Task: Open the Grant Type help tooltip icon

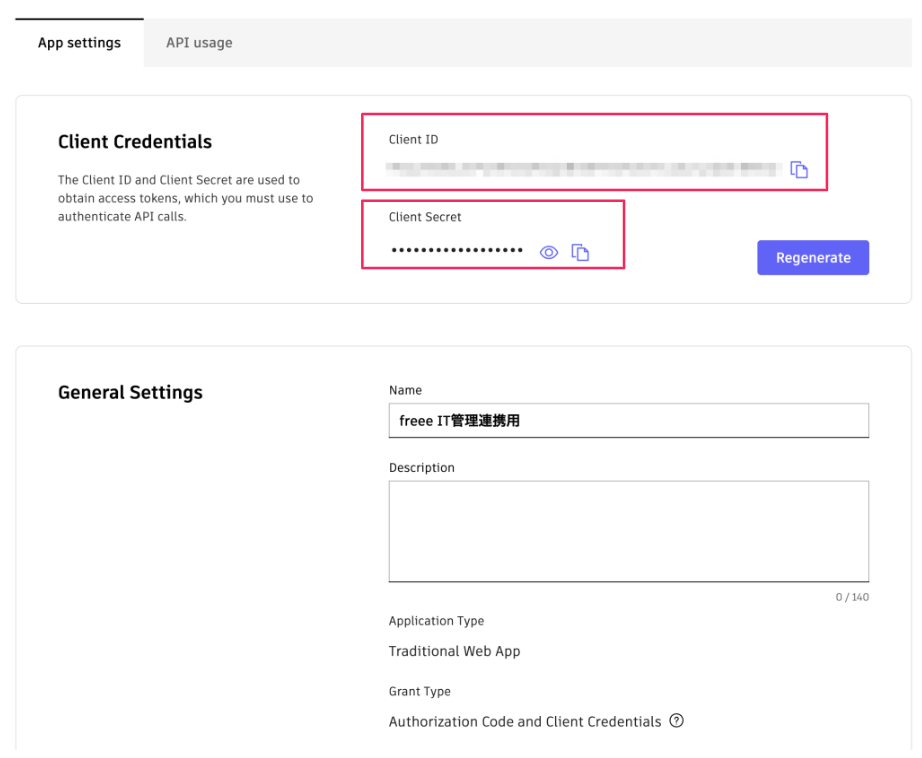Action: tap(676, 721)
